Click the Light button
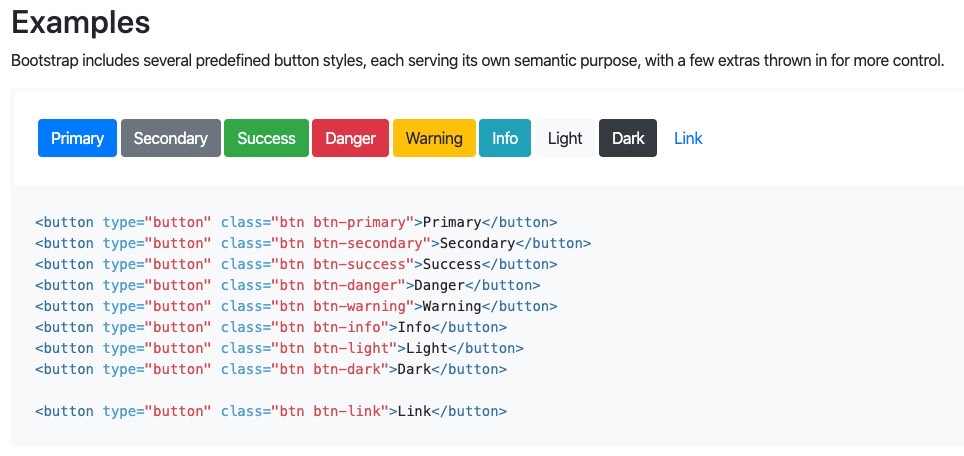The image size is (964, 456). click(x=565, y=138)
